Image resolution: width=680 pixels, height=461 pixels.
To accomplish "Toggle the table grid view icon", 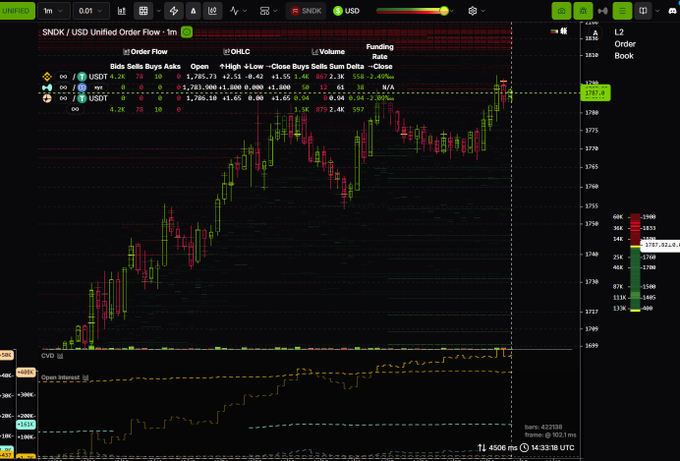I will click(x=144, y=11).
